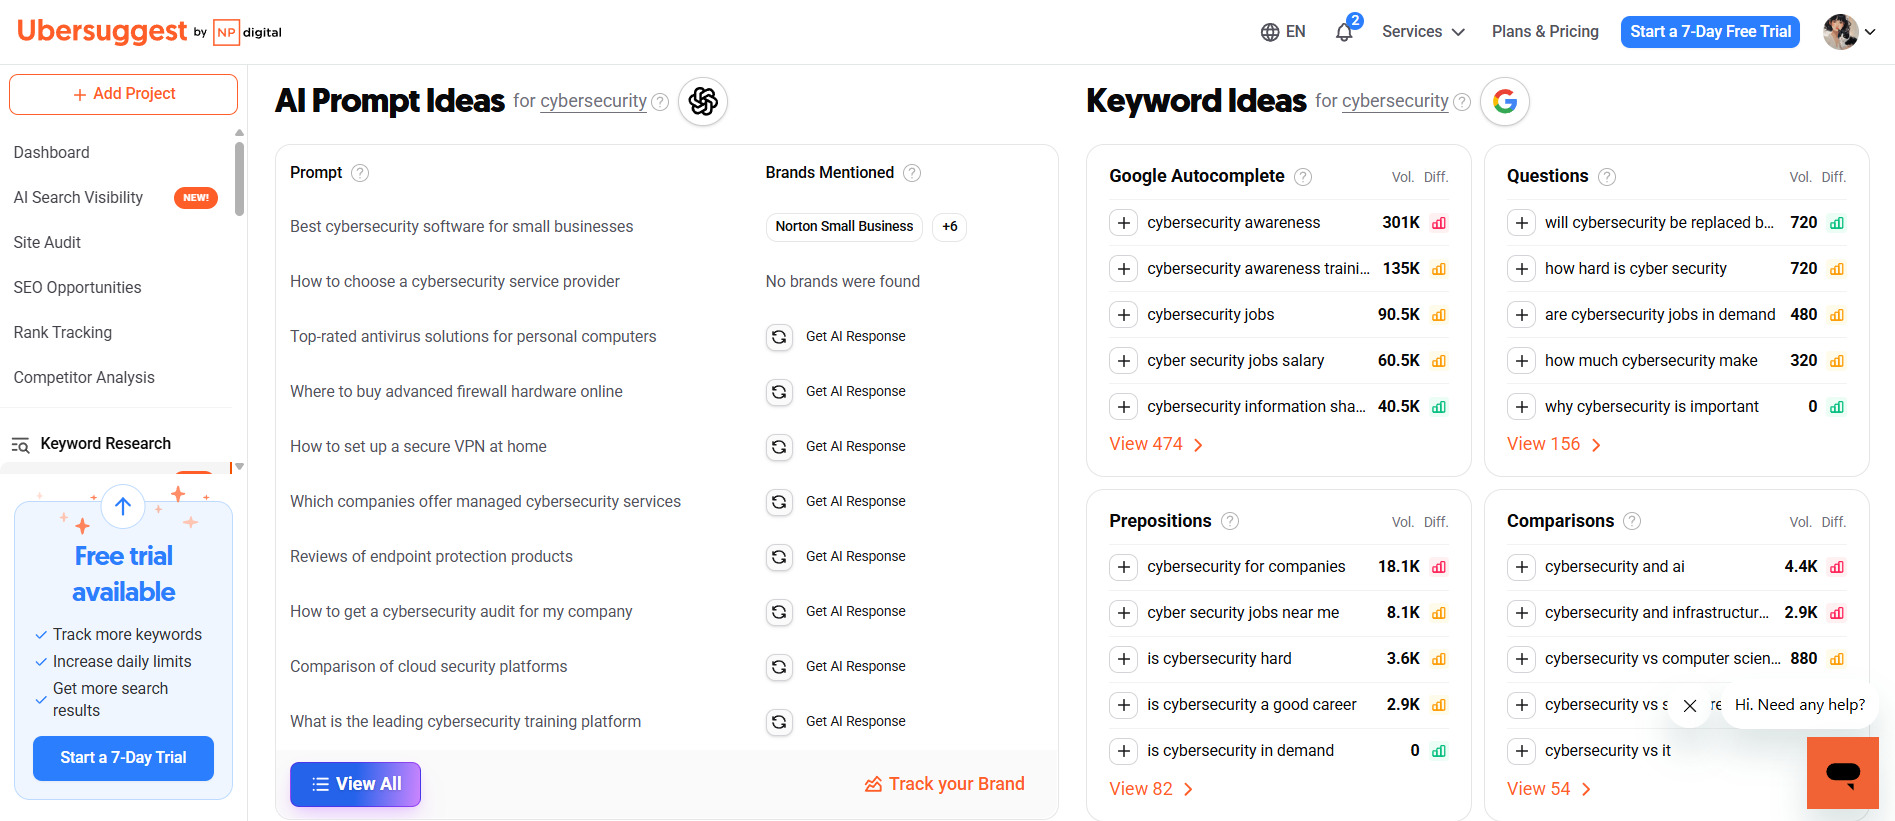Expand the Services dropdown
Image resolution: width=1895 pixels, height=821 pixels.
point(1421,31)
